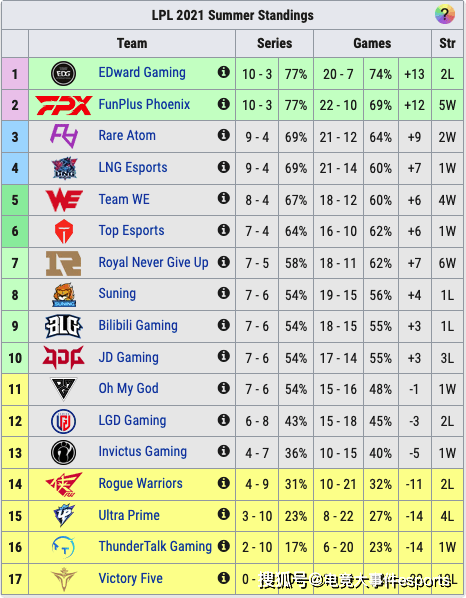
Task: Click the Ultra Prime team link
Action: click(129, 515)
